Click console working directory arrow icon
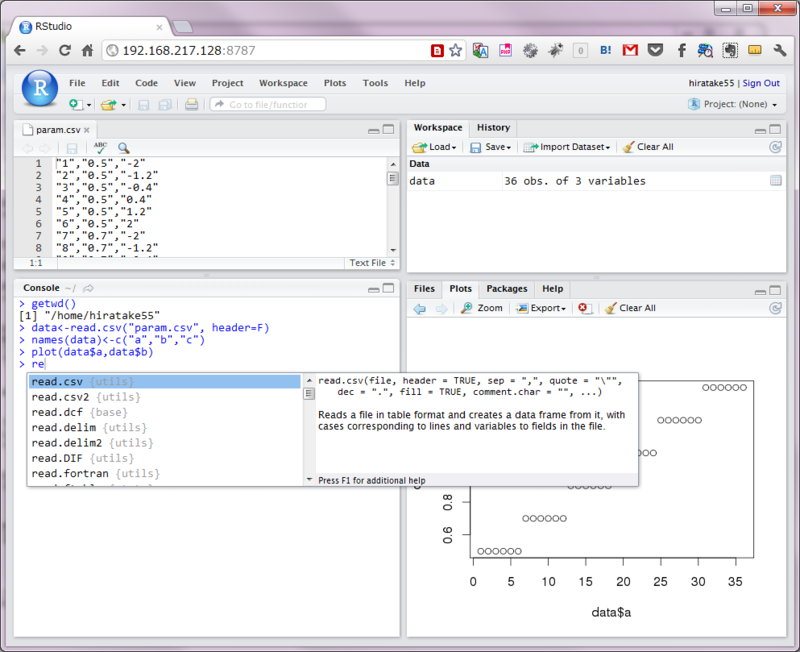 pyautogui.click(x=88, y=288)
